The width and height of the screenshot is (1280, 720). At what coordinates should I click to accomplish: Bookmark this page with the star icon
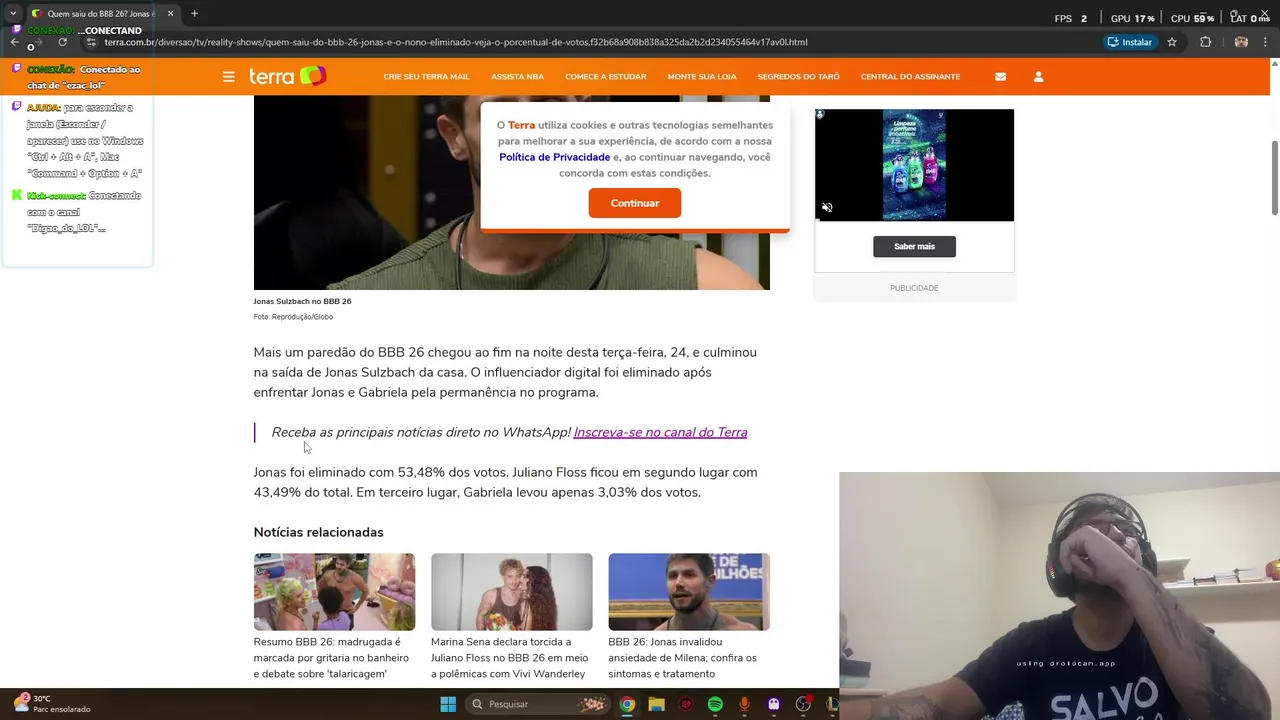(x=1172, y=42)
